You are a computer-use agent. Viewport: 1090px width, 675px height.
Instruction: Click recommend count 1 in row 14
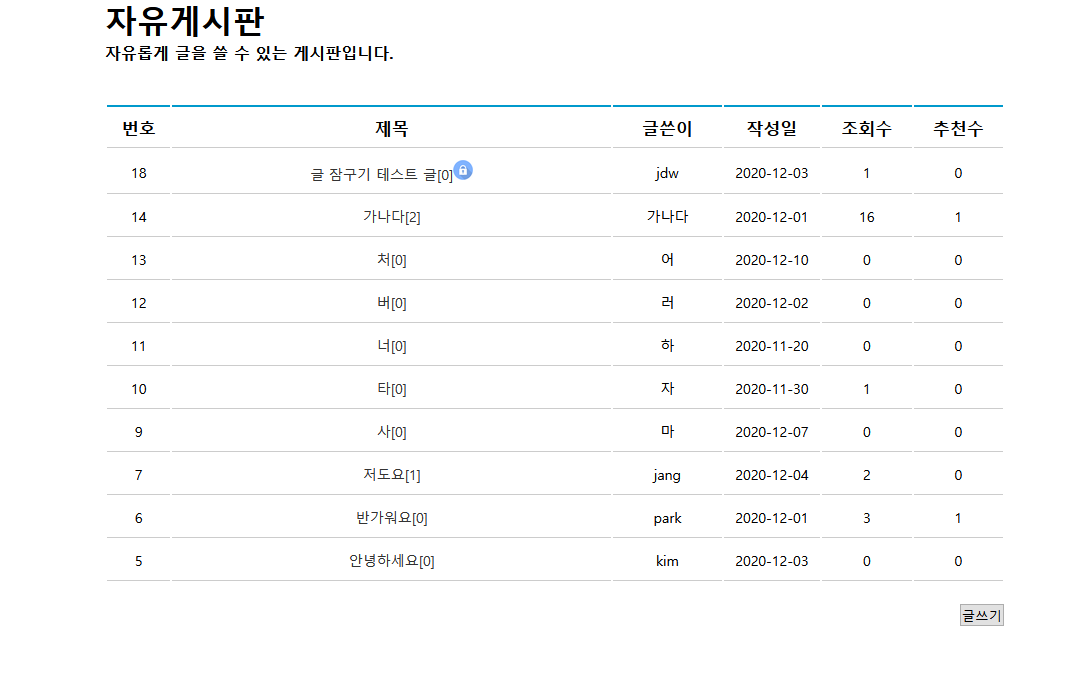click(x=958, y=217)
